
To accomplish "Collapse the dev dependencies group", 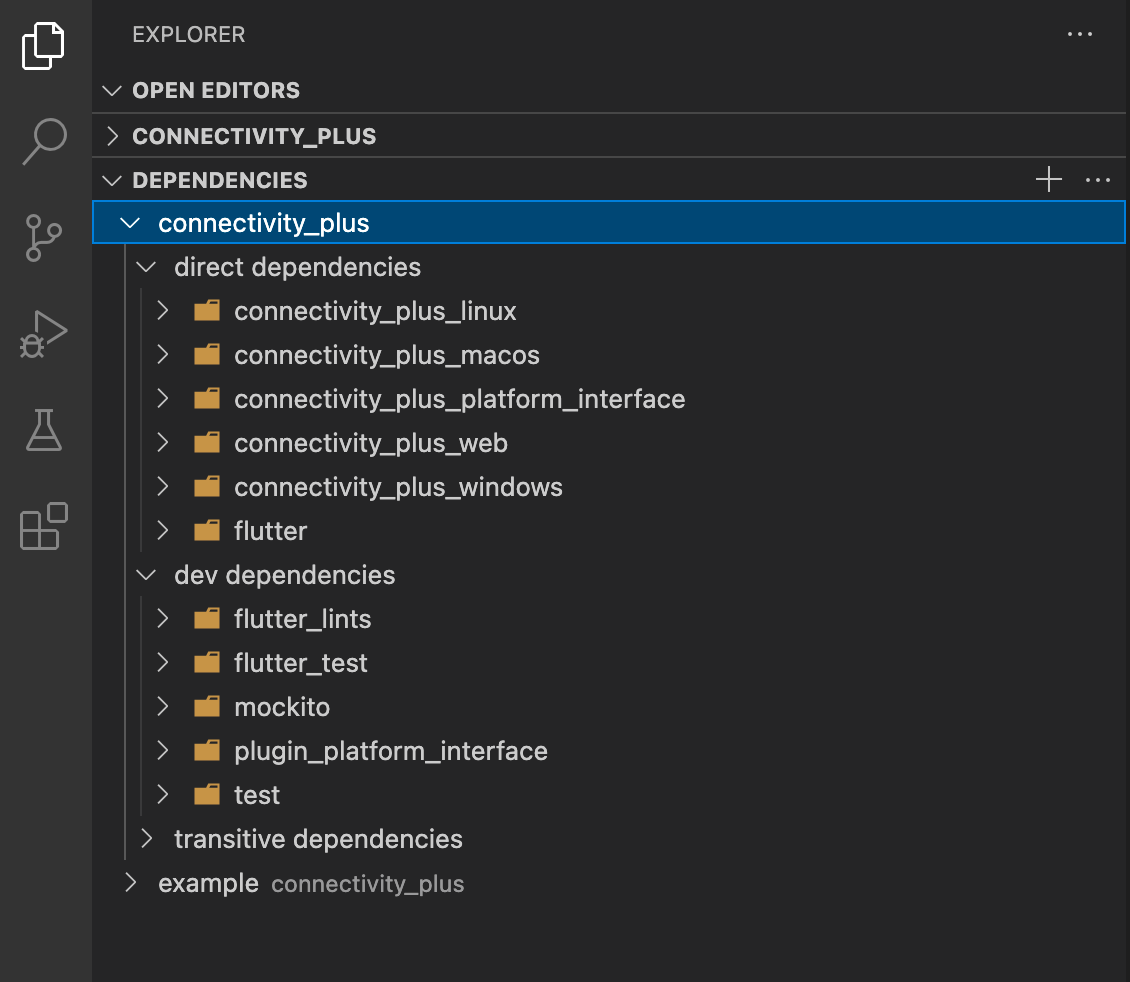I will click(x=146, y=576).
